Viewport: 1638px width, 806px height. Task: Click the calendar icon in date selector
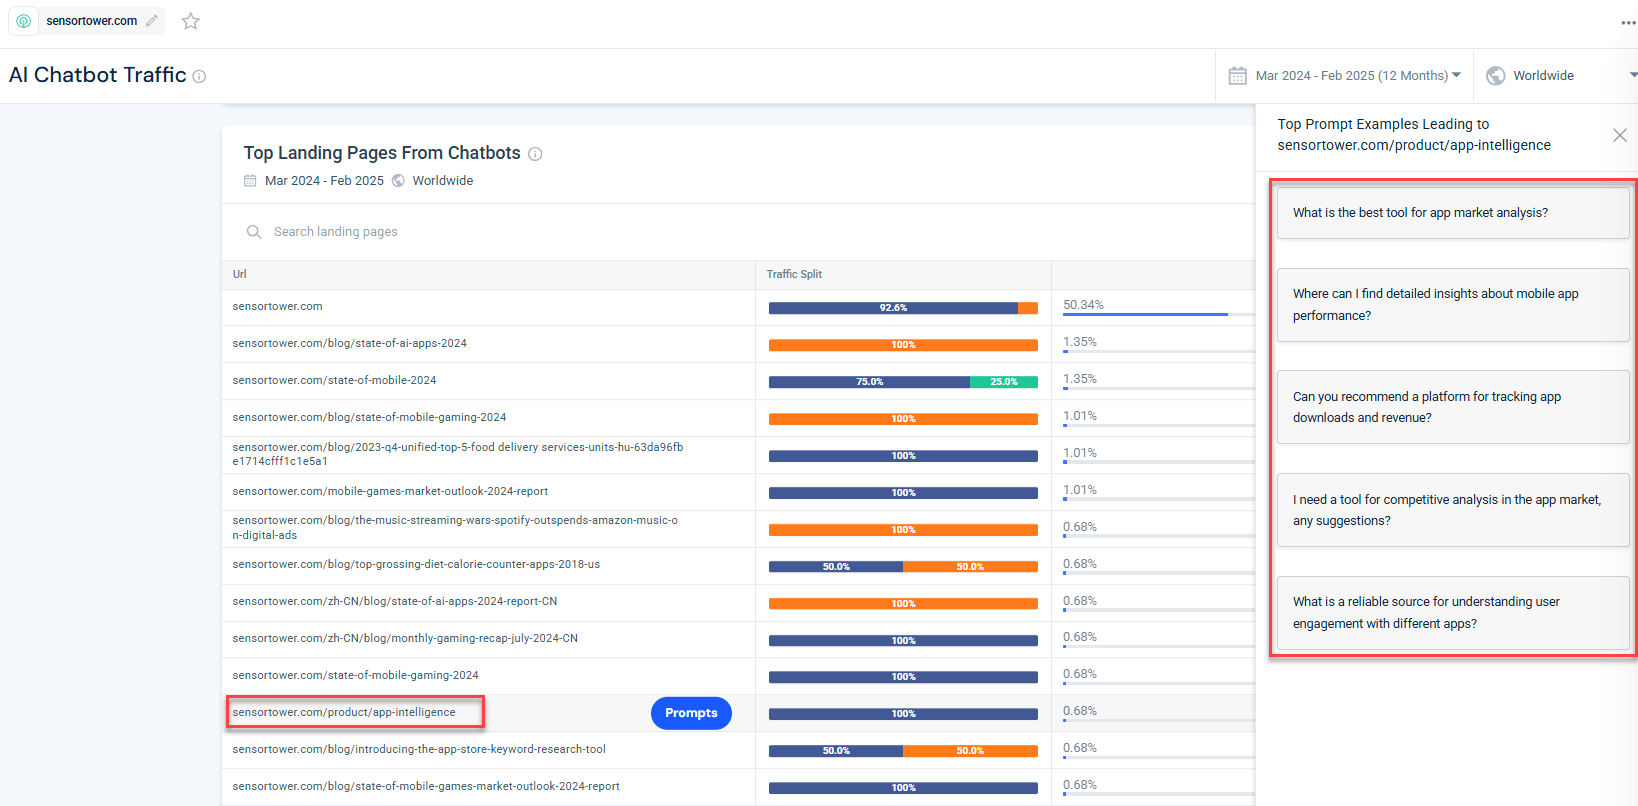click(1237, 76)
